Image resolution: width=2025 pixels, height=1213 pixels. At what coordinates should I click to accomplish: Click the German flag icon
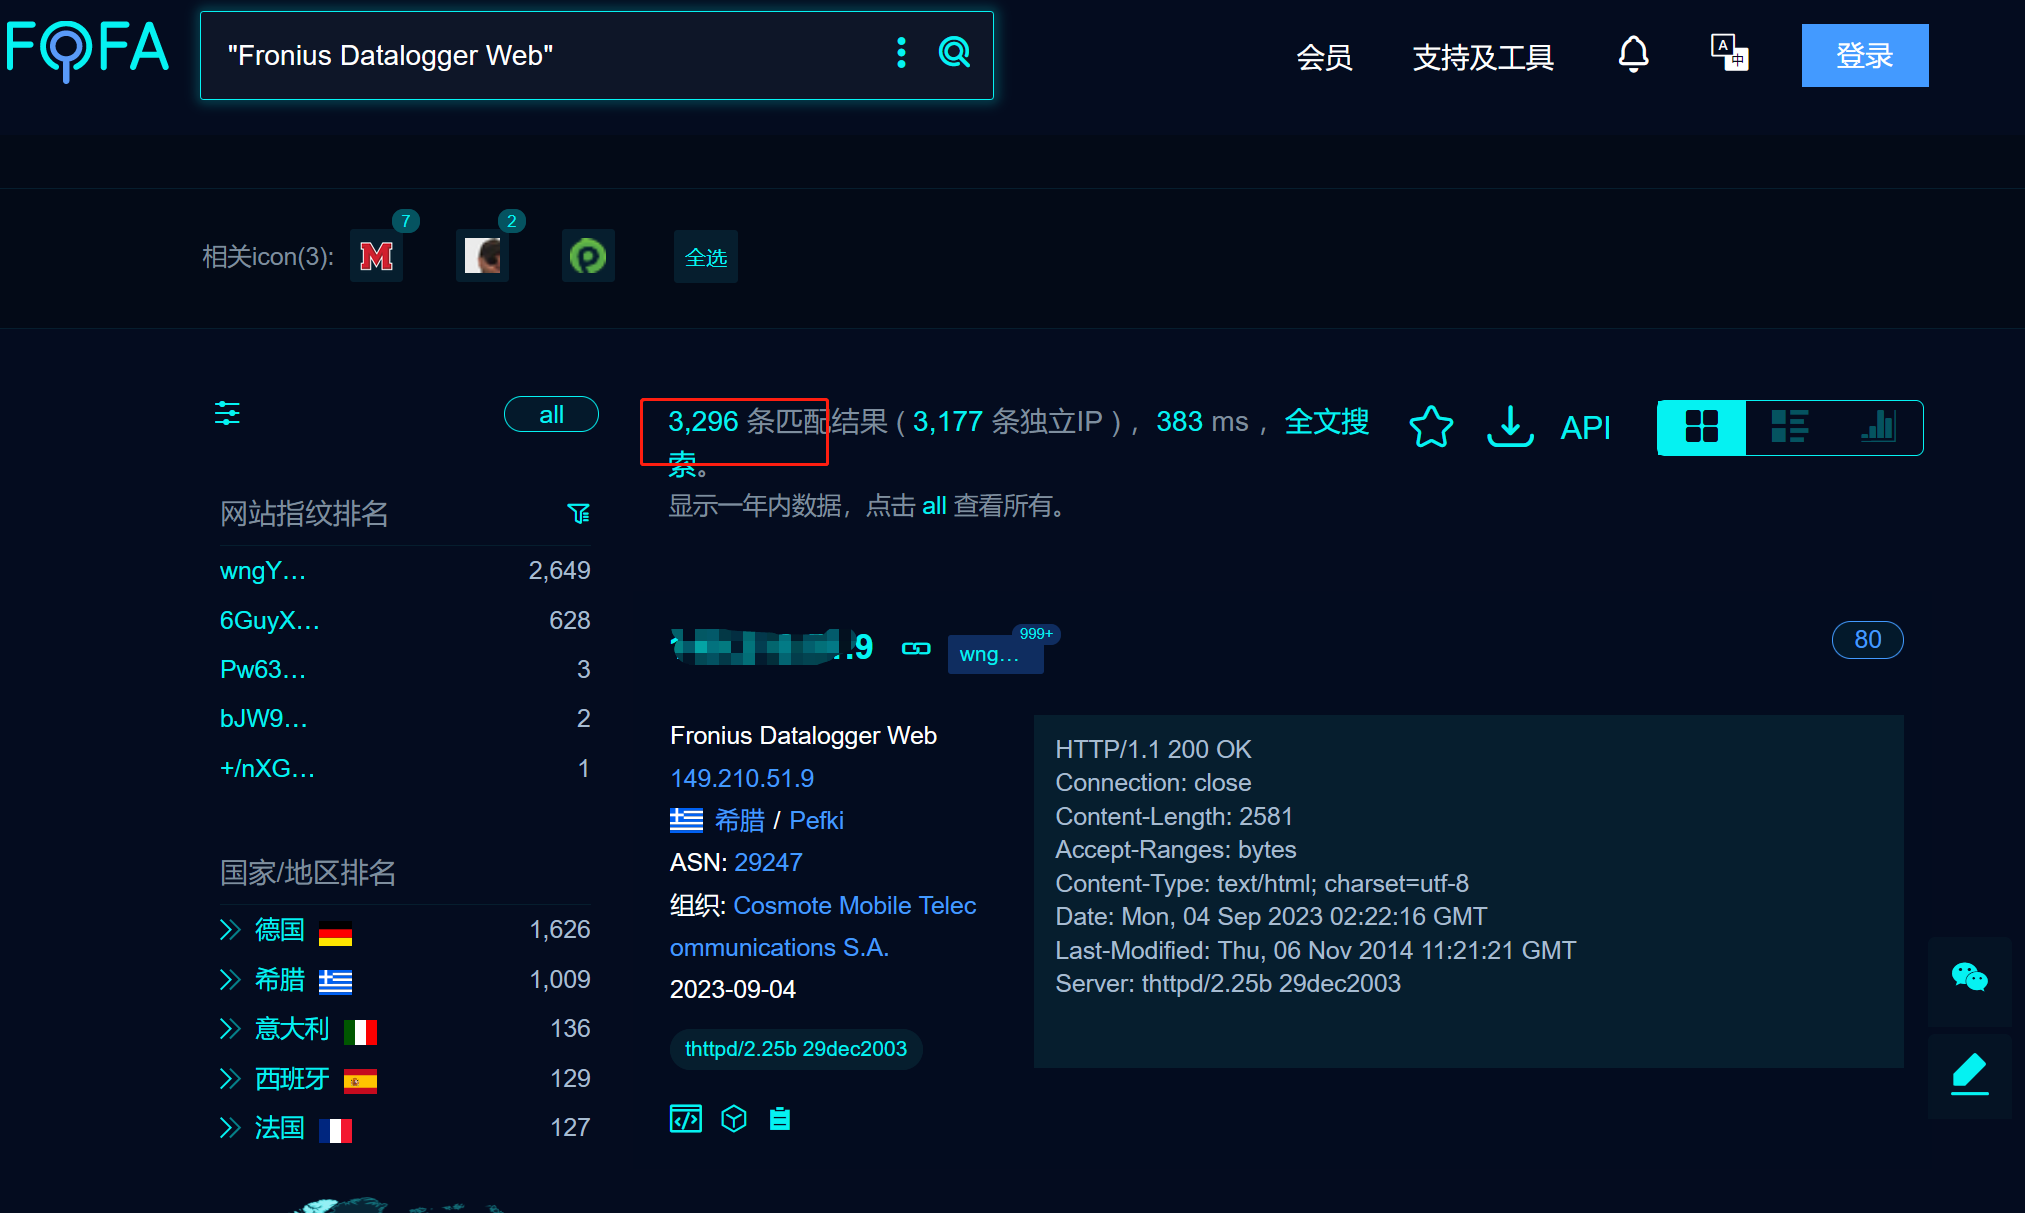(335, 933)
